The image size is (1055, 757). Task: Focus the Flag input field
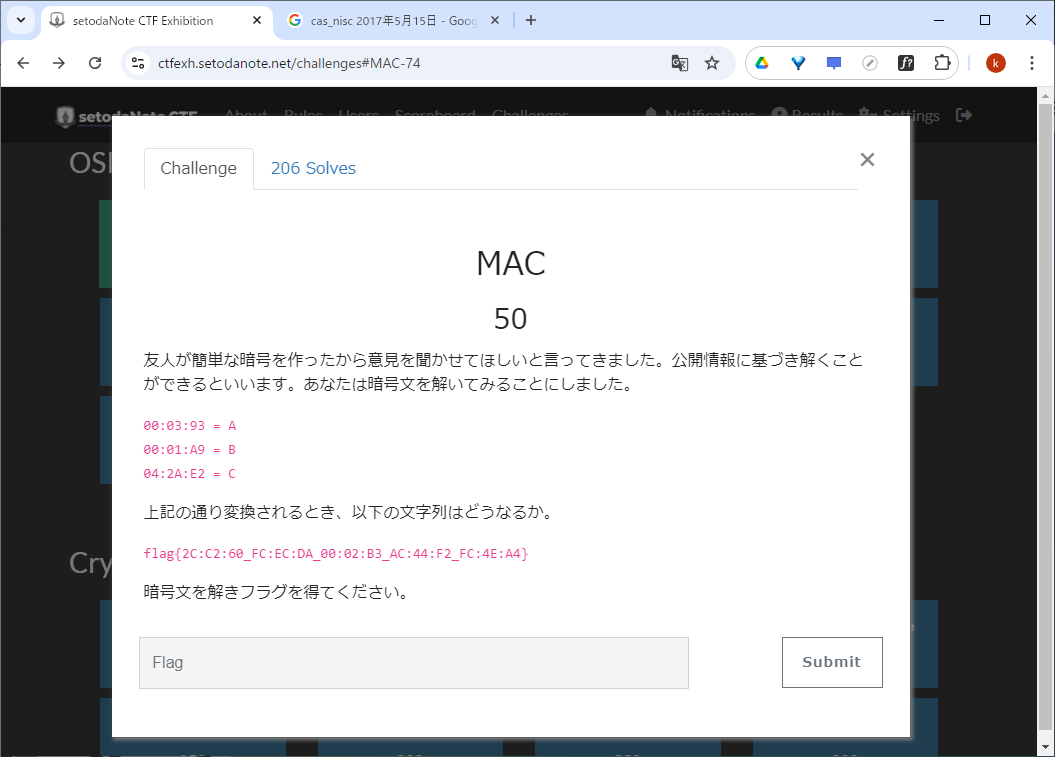[414, 663]
